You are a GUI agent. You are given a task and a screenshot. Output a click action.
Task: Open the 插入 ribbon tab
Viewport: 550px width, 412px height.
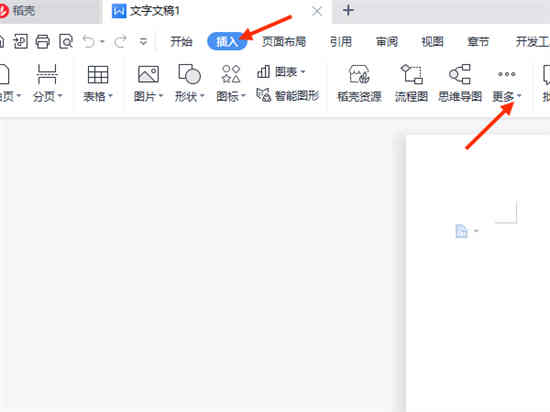227,41
